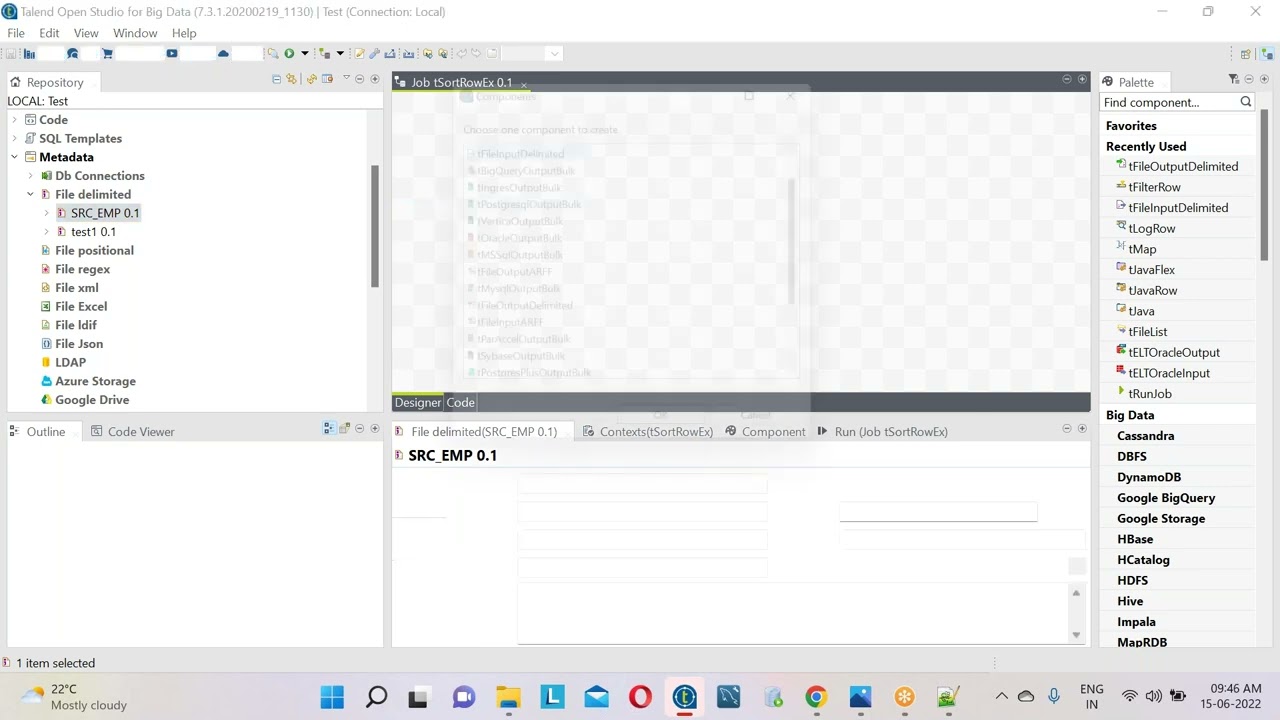Open the Cassandra palette folder
1280x720 pixels.
[1146, 436]
